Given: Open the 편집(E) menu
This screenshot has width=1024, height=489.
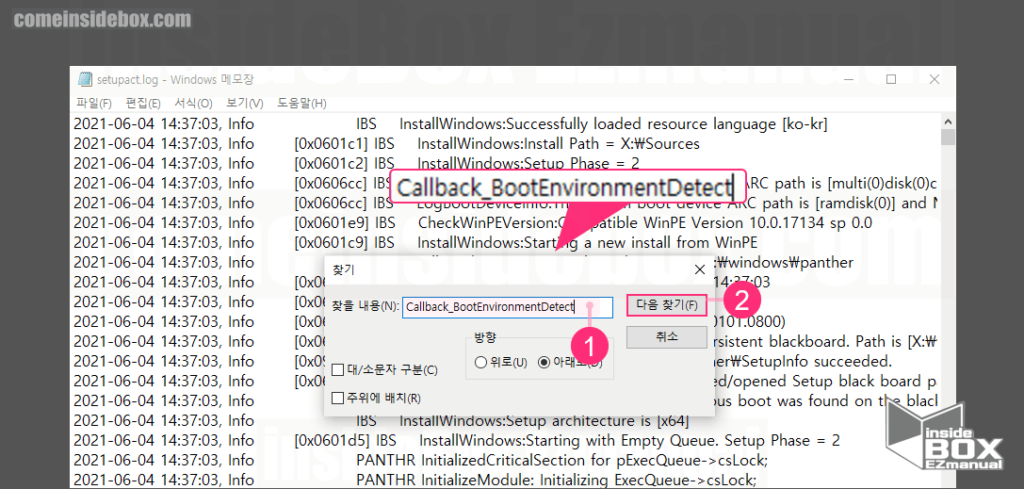Looking at the screenshot, I should (142, 103).
